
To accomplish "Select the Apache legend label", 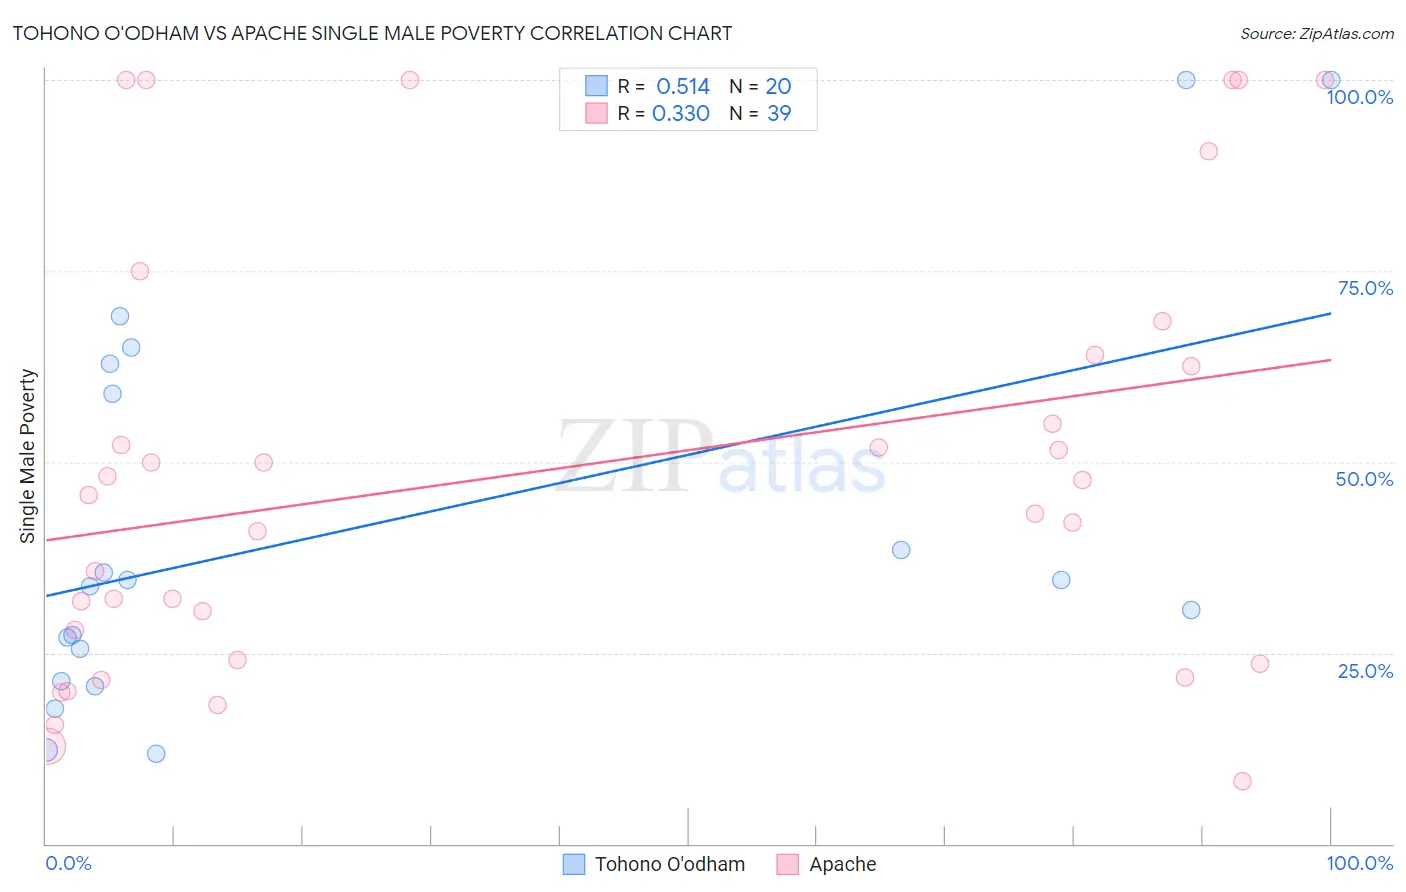I will [843, 864].
